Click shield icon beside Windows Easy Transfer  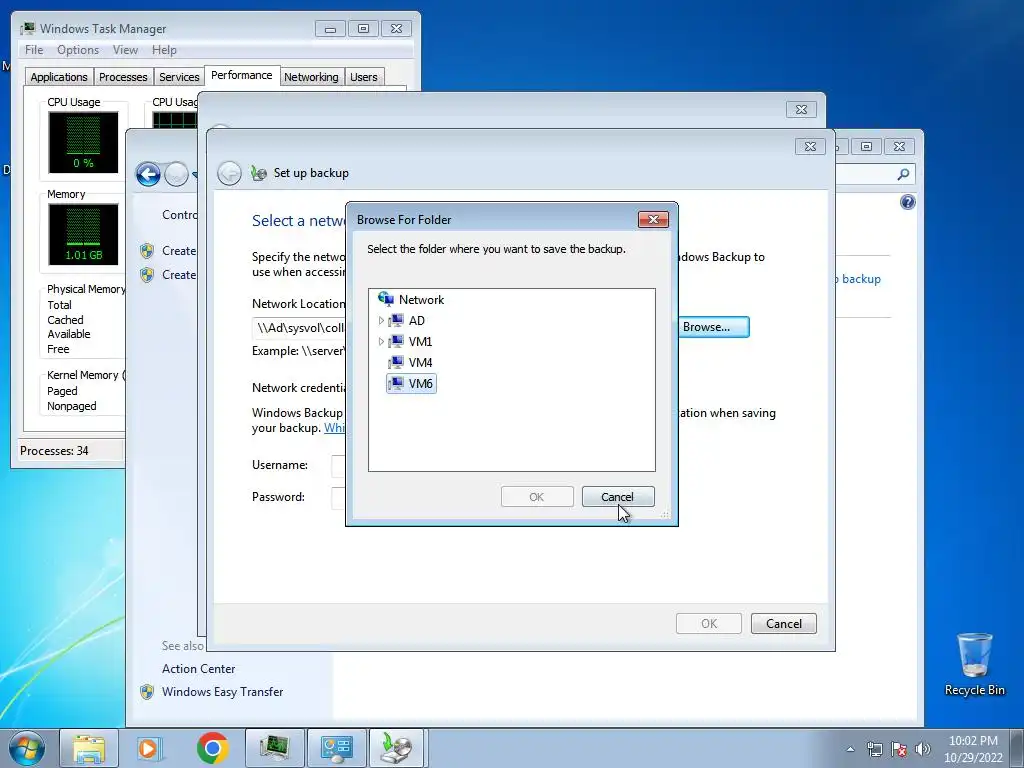148,692
